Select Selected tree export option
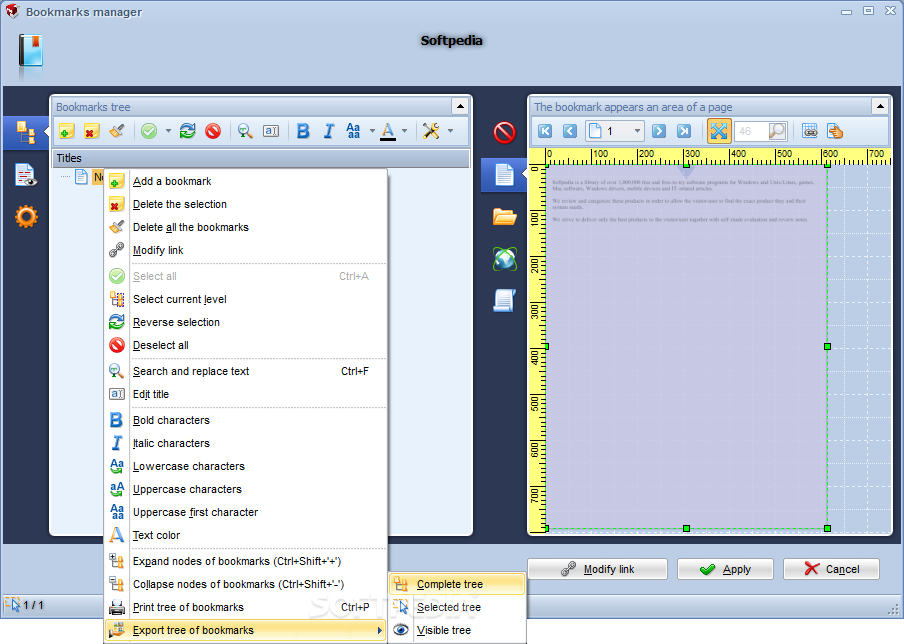This screenshot has height=644, width=904. pos(457,607)
